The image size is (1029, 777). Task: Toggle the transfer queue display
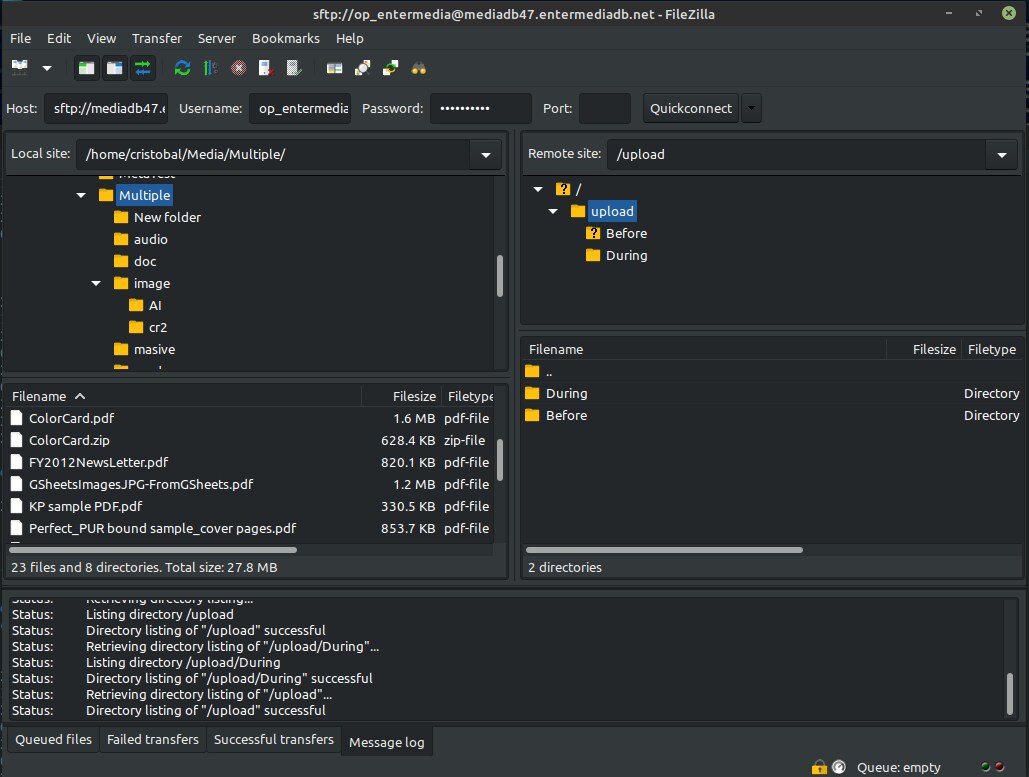pos(143,68)
